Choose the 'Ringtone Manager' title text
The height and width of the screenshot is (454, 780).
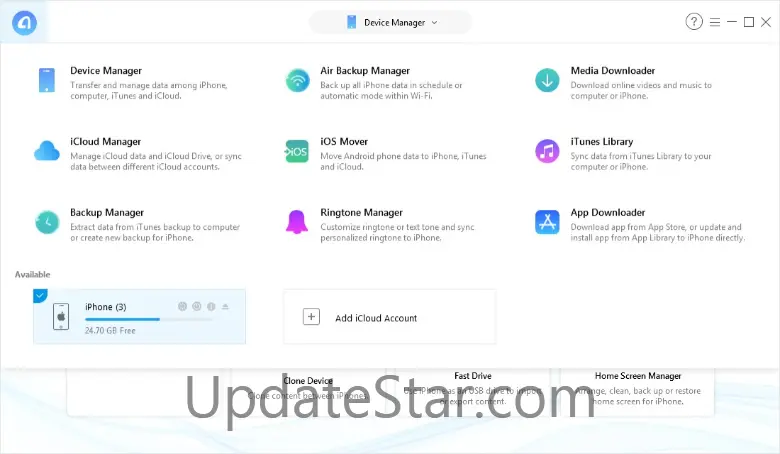[x=362, y=212]
